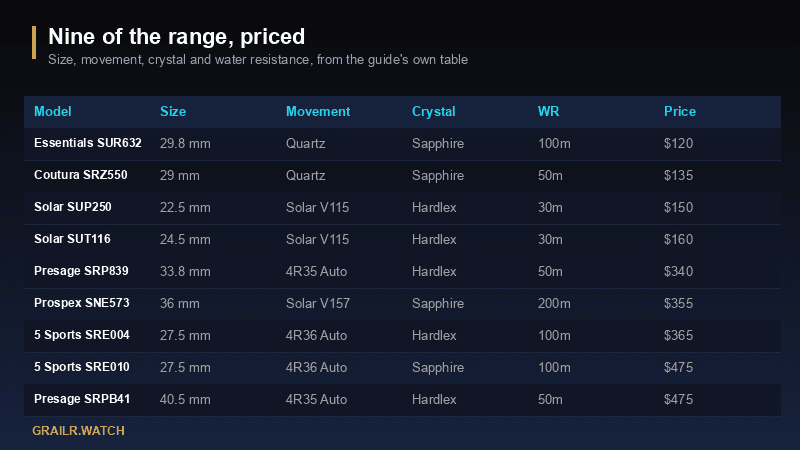Click the gold accent bar beside title

point(34,42)
